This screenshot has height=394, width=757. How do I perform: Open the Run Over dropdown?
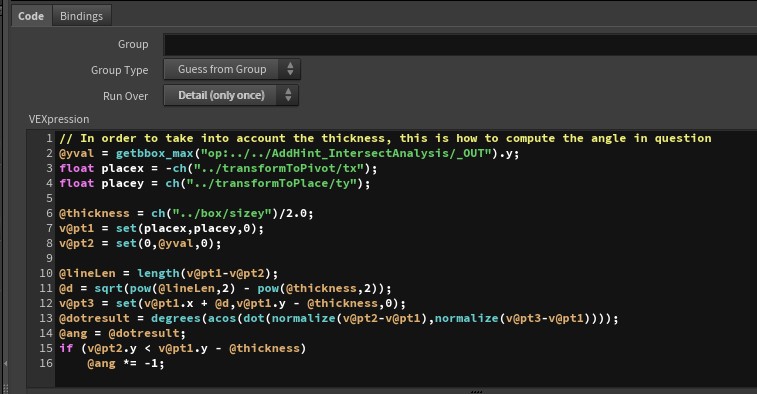pyautogui.click(x=231, y=95)
